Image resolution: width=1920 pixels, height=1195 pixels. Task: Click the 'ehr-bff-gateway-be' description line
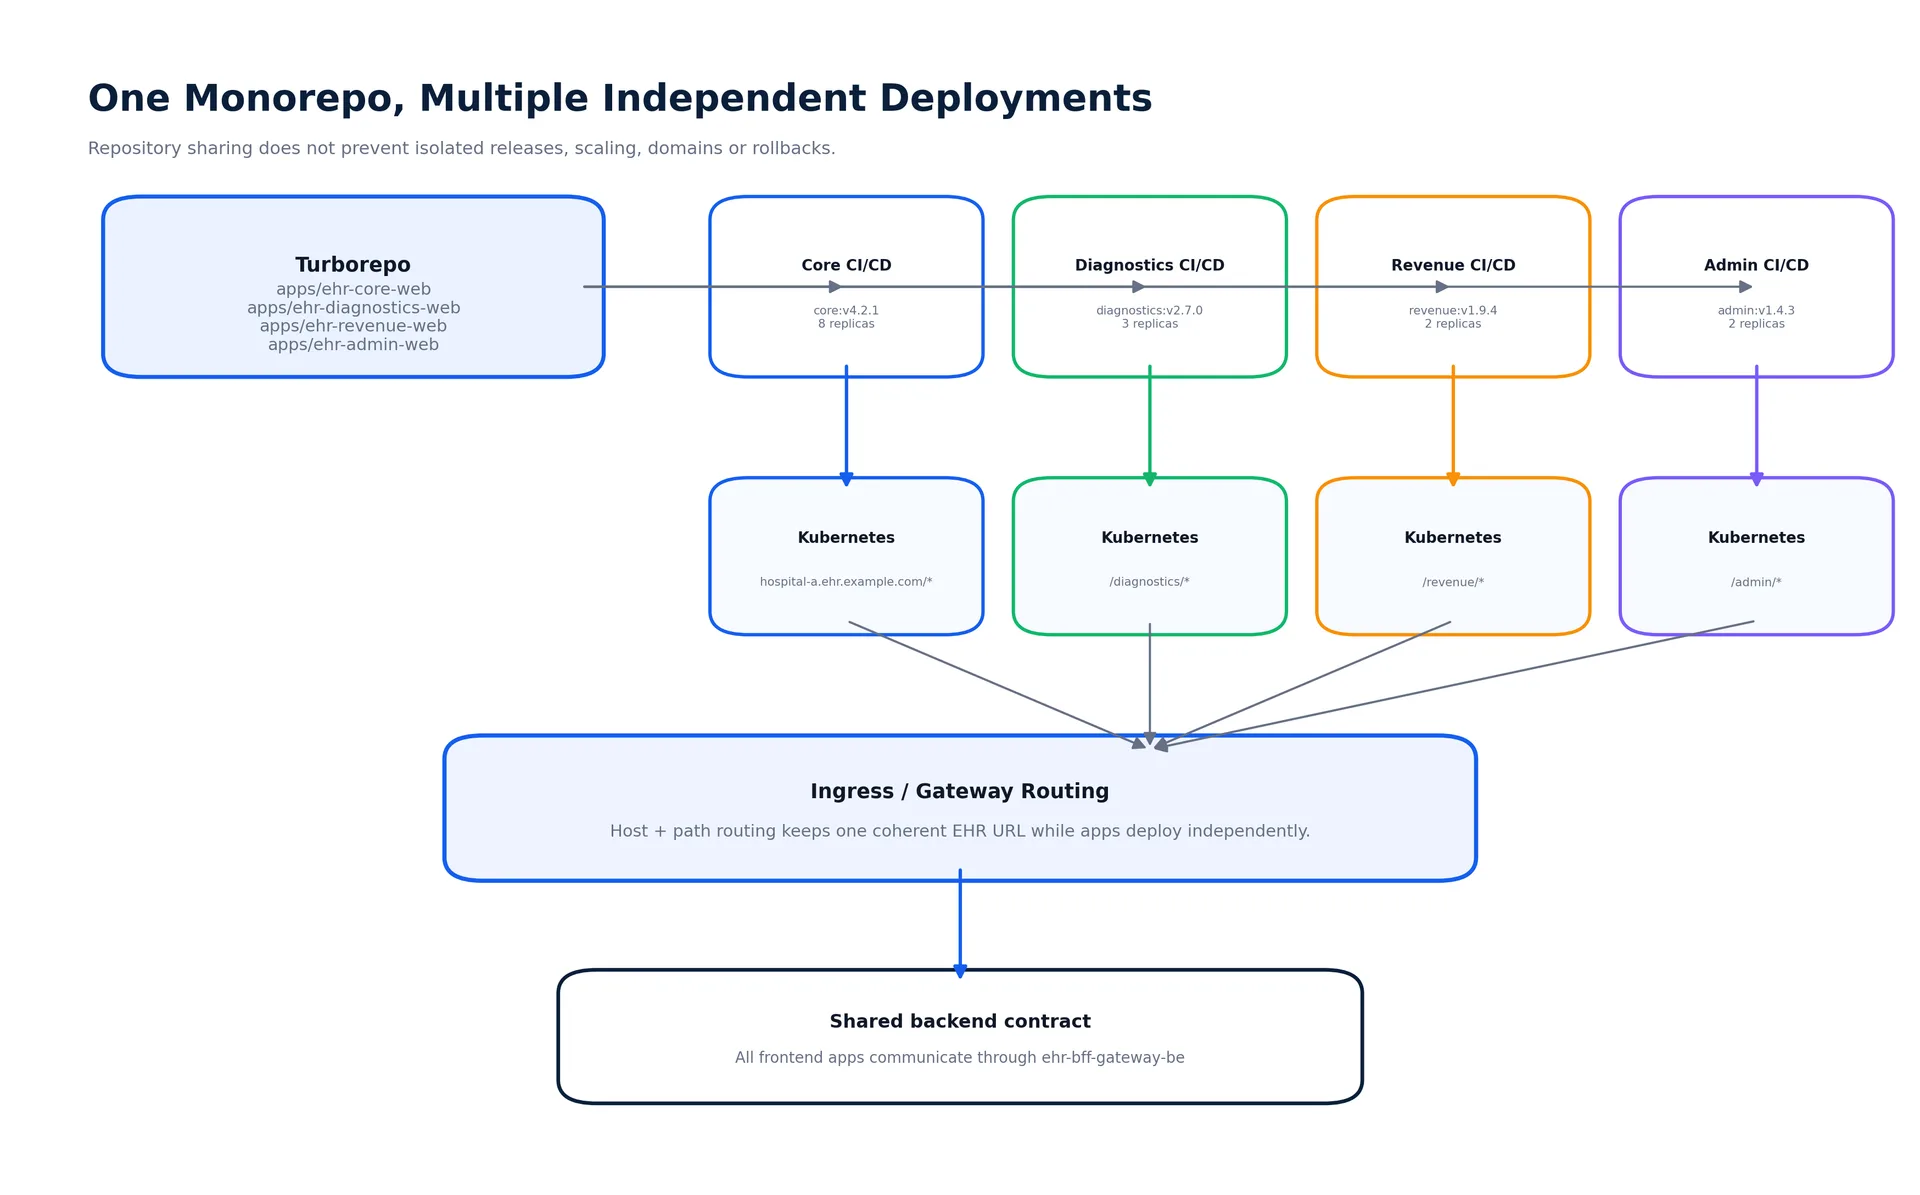coord(960,1058)
